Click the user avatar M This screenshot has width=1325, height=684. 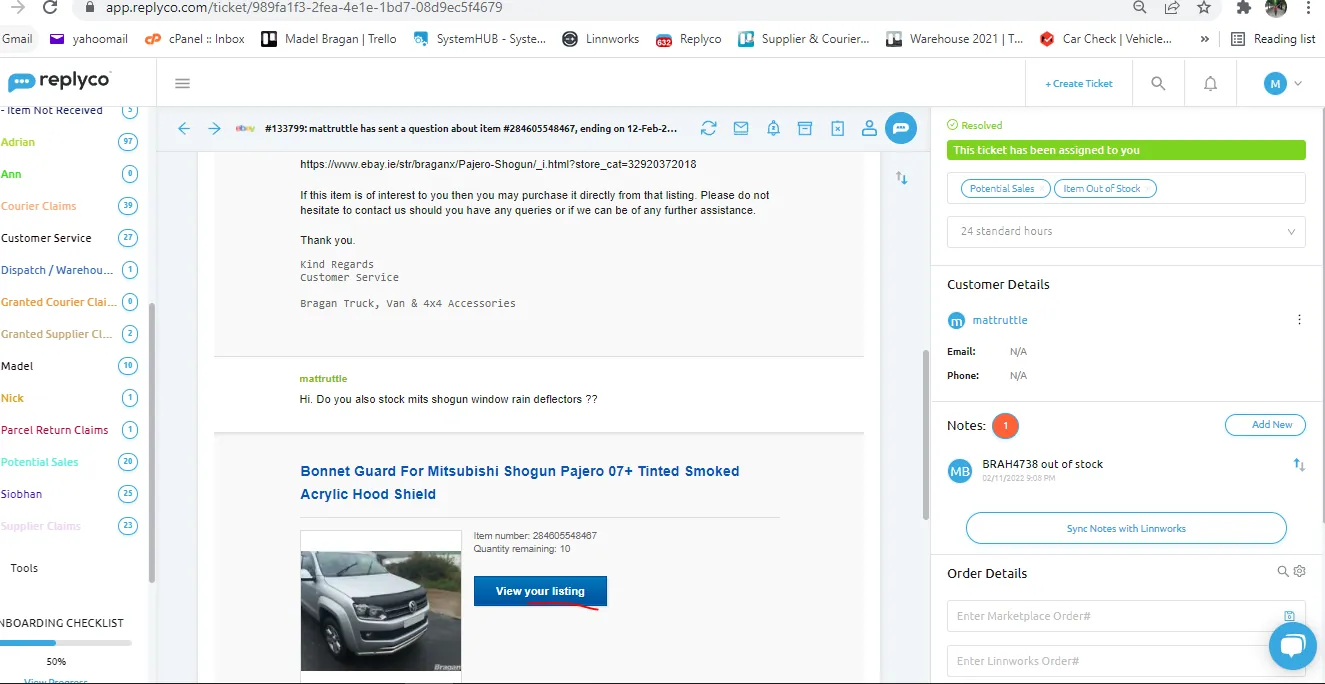click(x=1275, y=83)
